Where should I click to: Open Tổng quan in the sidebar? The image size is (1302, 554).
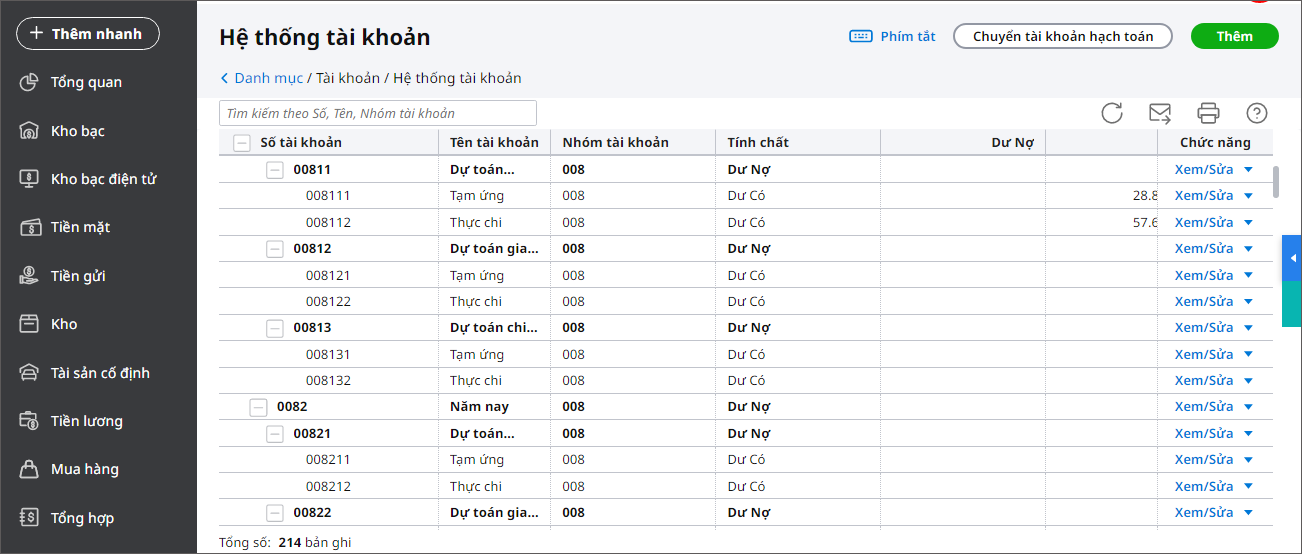(86, 82)
